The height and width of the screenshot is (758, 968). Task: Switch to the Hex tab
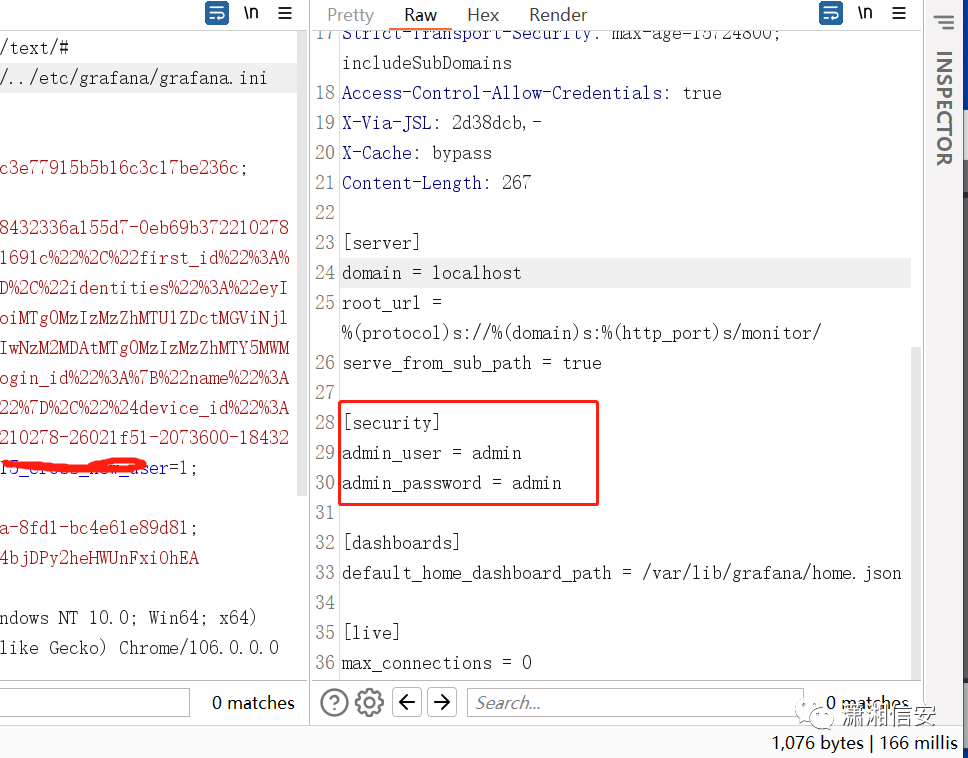483,15
